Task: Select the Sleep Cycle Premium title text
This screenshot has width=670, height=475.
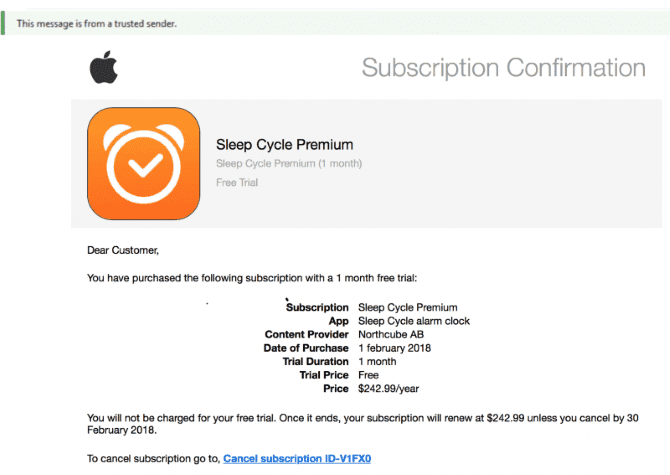Action: pos(285,145)
